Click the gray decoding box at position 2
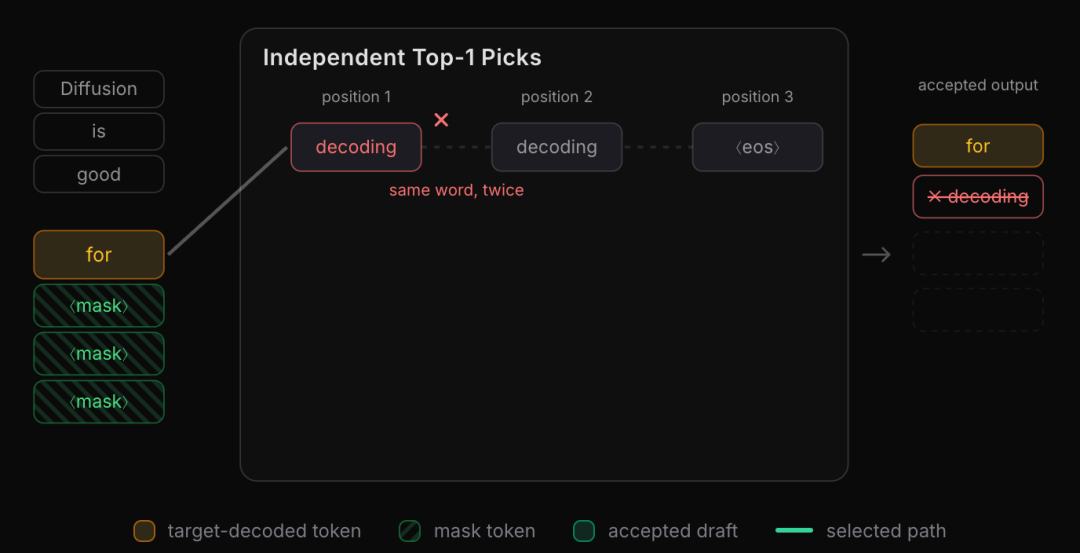Viewport: 1080px width, 553px height. coord(557,147)
